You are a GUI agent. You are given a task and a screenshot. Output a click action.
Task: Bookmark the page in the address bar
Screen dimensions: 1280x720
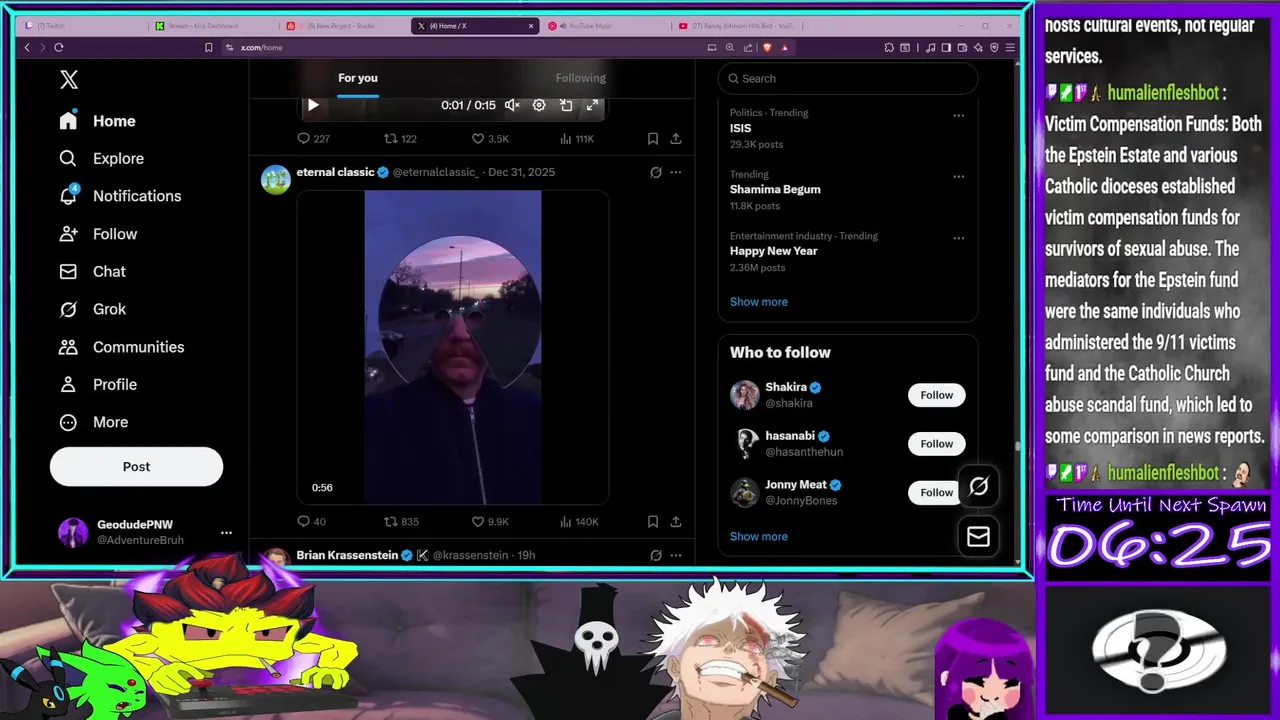point(208,47)
